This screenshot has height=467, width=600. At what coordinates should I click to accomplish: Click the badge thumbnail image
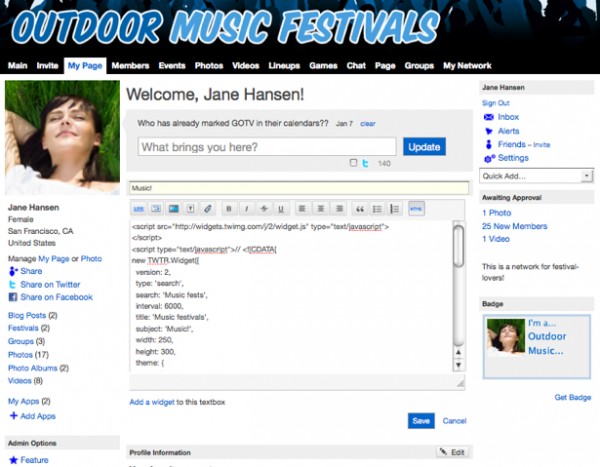tap(505, 336)
